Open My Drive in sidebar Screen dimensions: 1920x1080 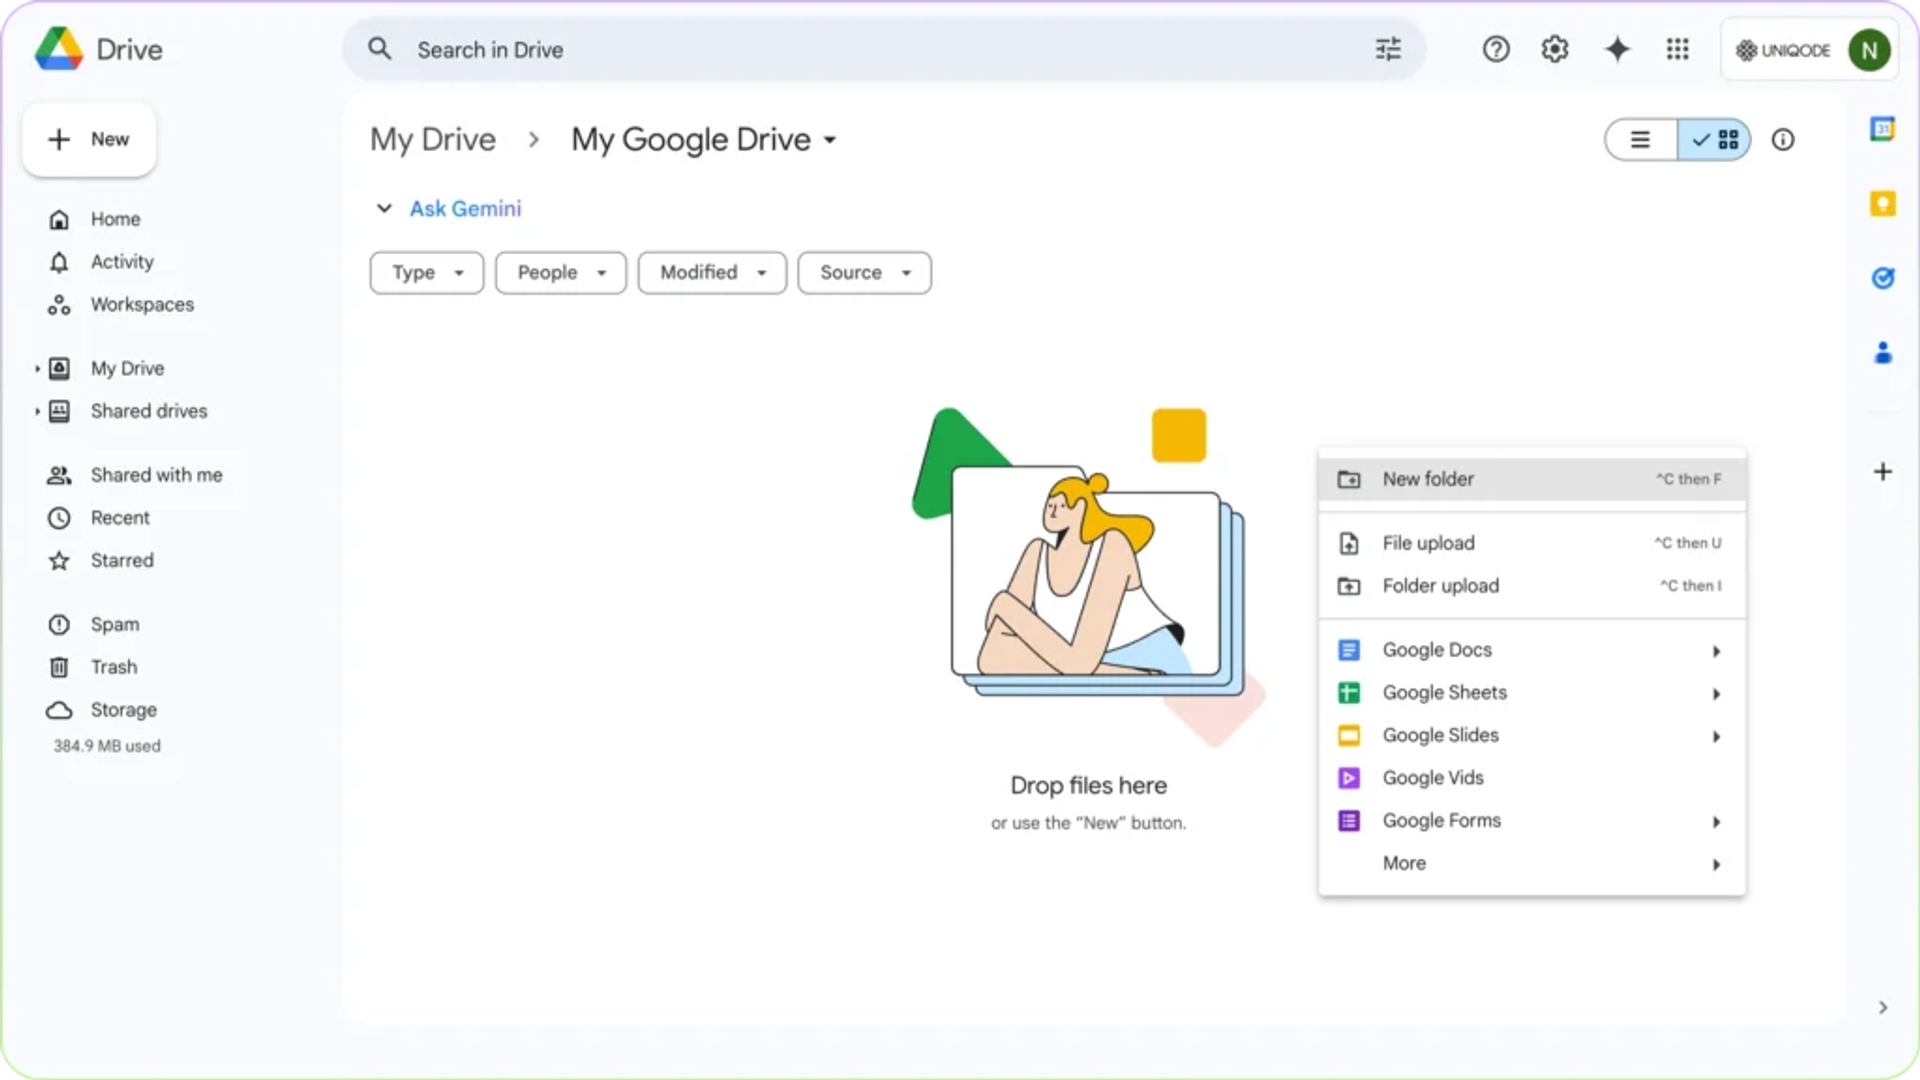tap(127, 369)
